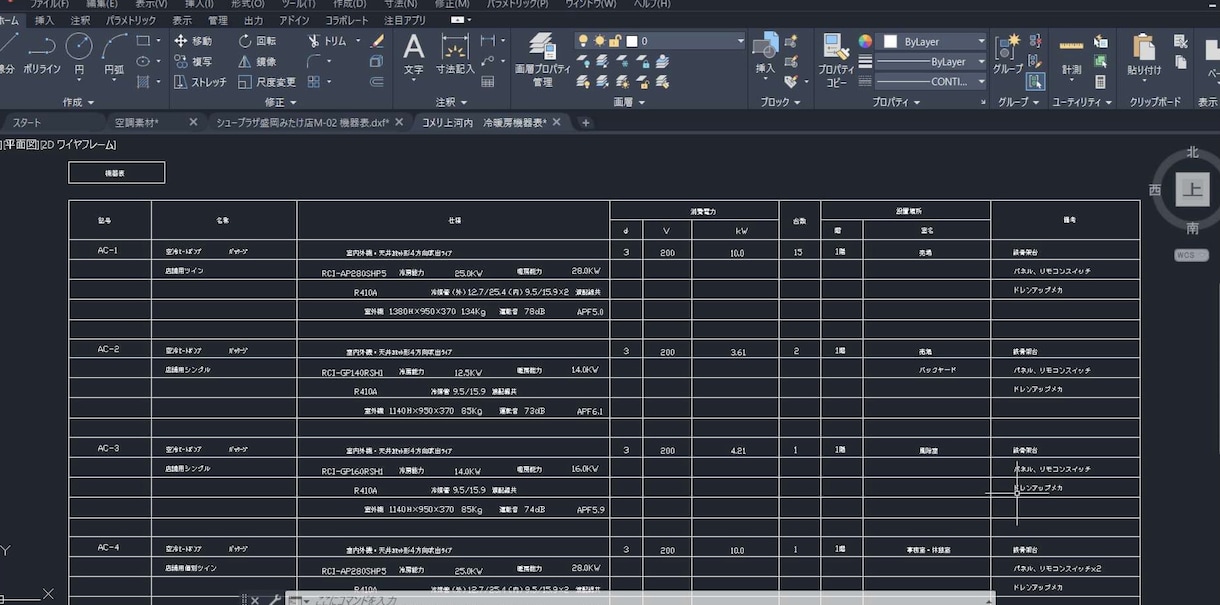Click the hatch tool icon
1220x605 pixels.
(143, 81)
